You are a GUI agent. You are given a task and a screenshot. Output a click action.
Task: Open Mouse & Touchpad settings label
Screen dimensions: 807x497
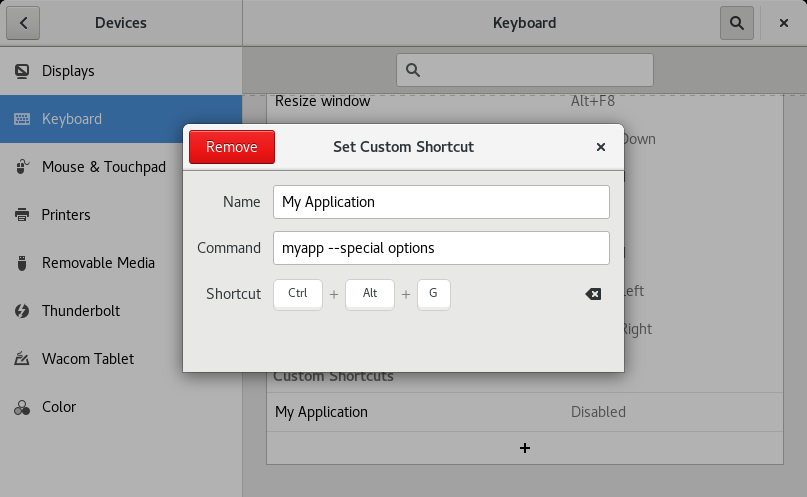point(103,167)
